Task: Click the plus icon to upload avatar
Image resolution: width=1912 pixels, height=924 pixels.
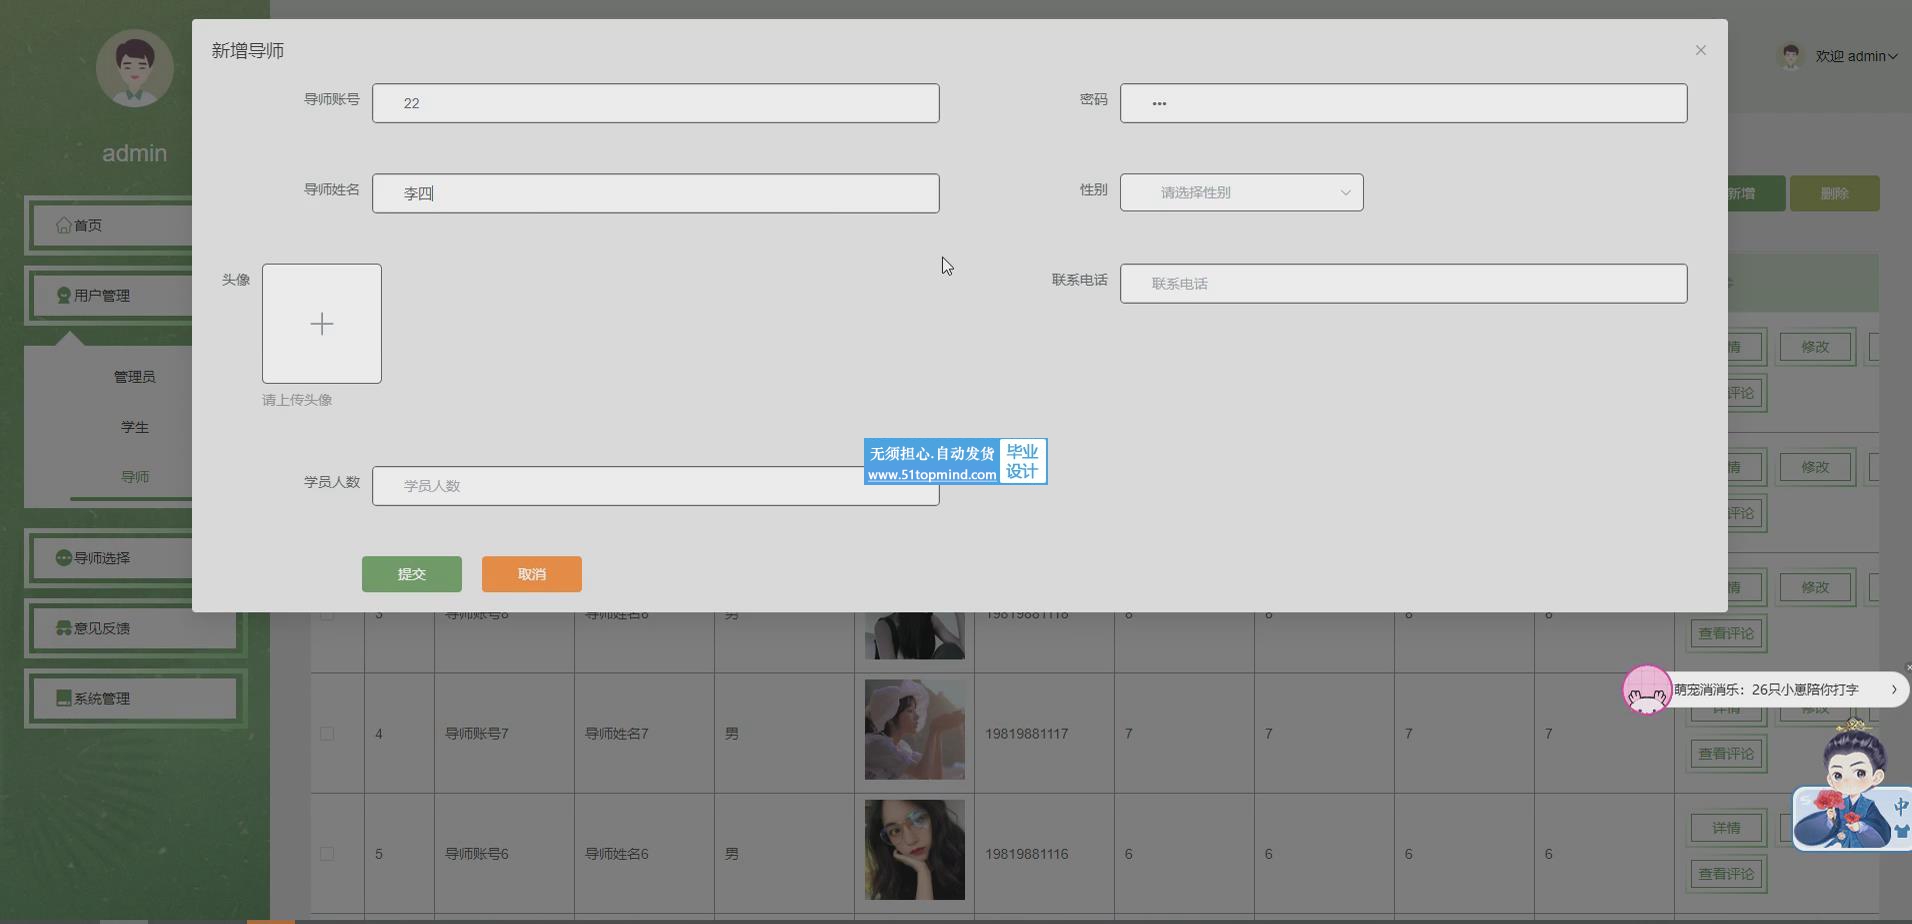Action: [321, 324]
